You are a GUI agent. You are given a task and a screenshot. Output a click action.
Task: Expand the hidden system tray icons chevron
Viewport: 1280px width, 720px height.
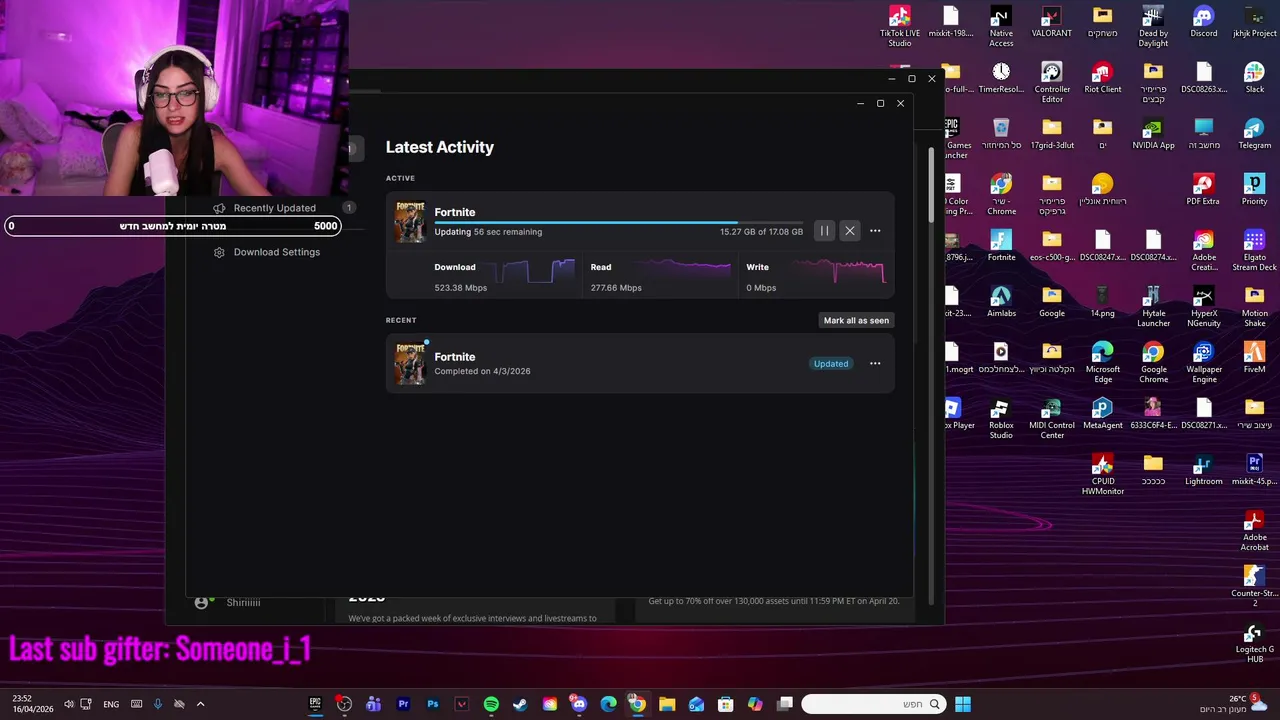point(200,704)
